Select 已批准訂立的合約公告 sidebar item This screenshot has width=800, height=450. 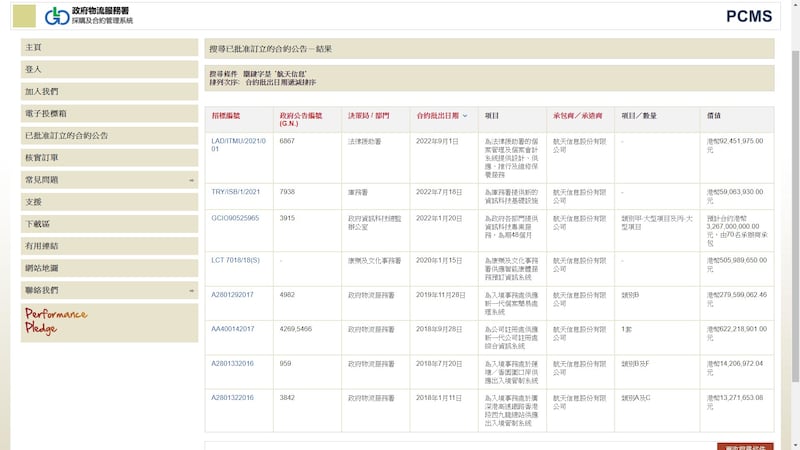pos(66,136)
